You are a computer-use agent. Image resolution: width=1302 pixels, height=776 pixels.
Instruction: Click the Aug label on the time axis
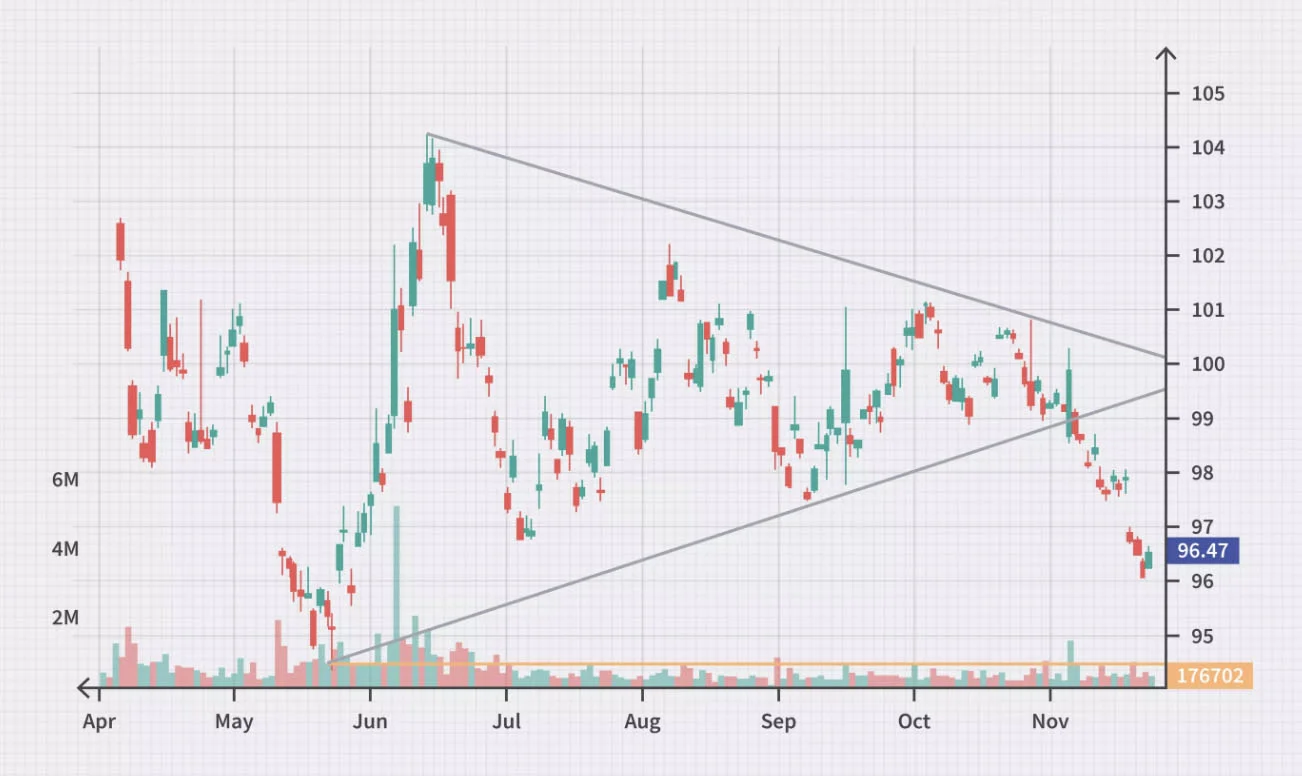(642, 721)
